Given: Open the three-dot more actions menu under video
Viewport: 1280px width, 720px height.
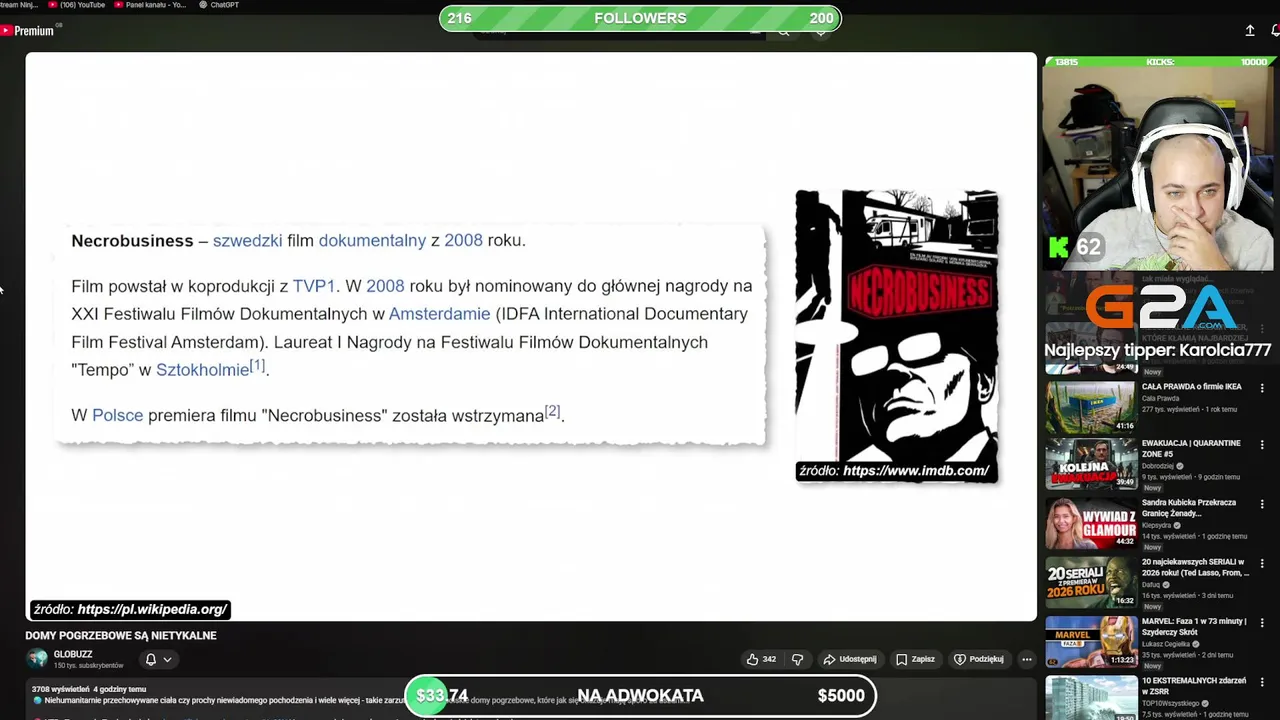Looking at the screenshot, I should pos(1026,660).
